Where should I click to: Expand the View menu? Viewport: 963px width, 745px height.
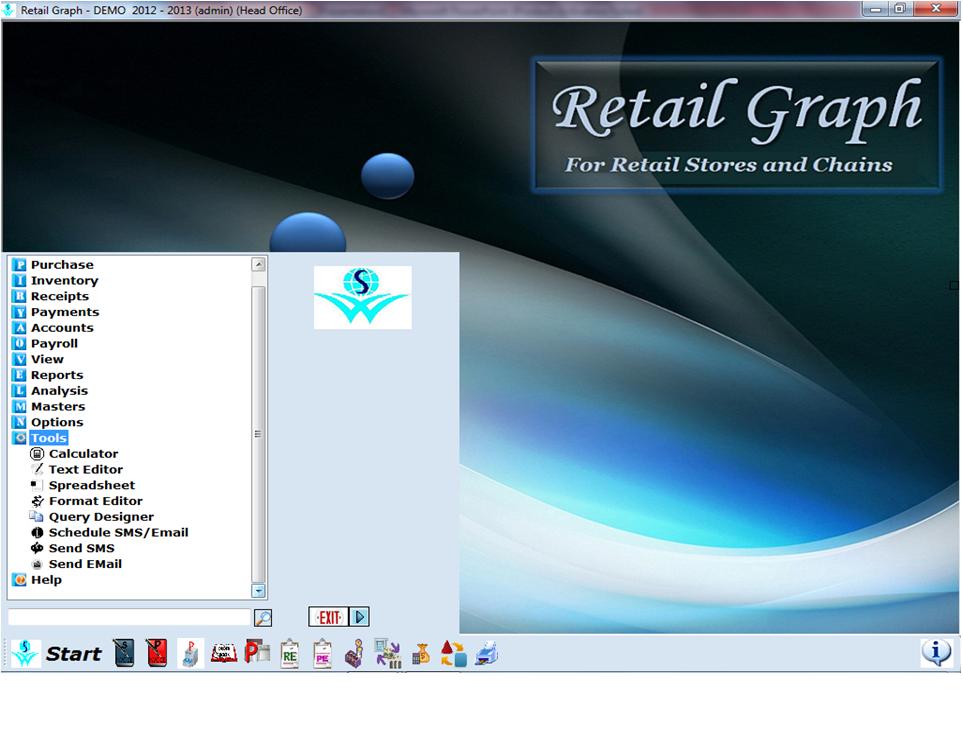tap(47, 359)
